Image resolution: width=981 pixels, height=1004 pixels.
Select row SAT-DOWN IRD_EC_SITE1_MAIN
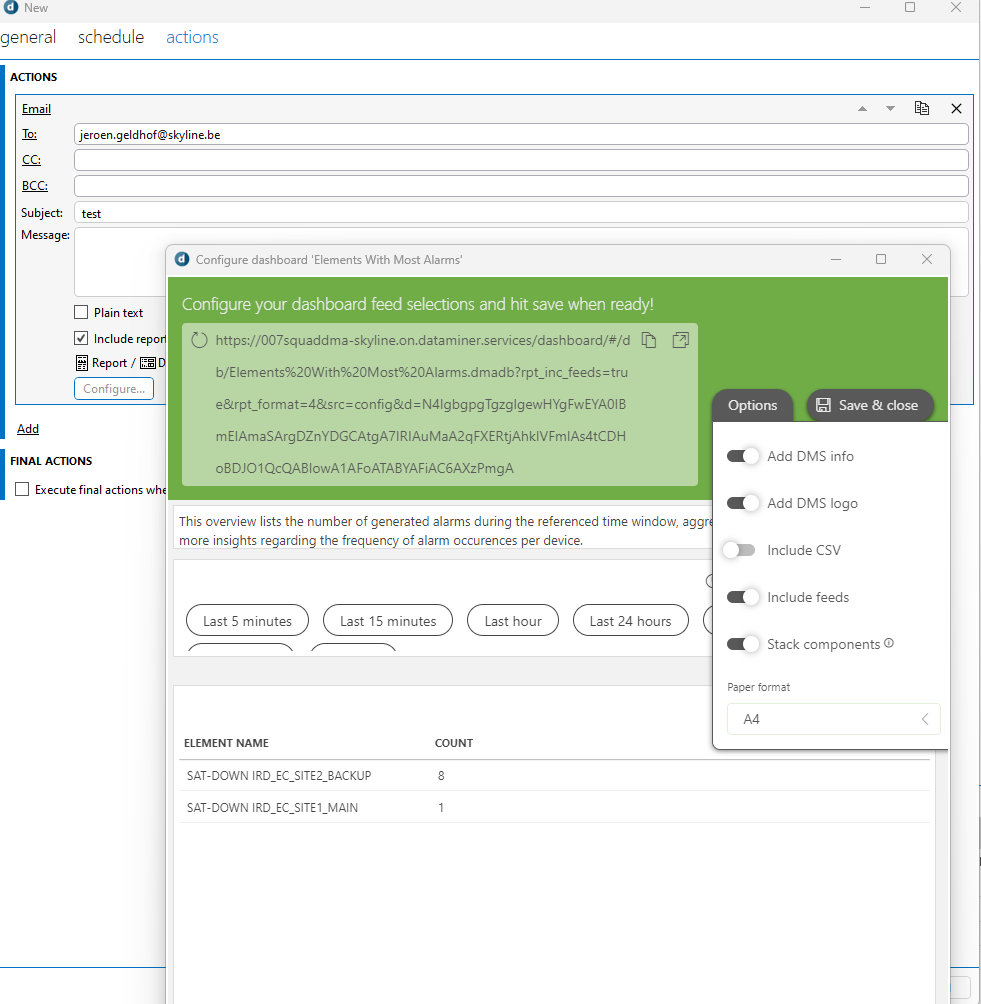pos(555,807)
